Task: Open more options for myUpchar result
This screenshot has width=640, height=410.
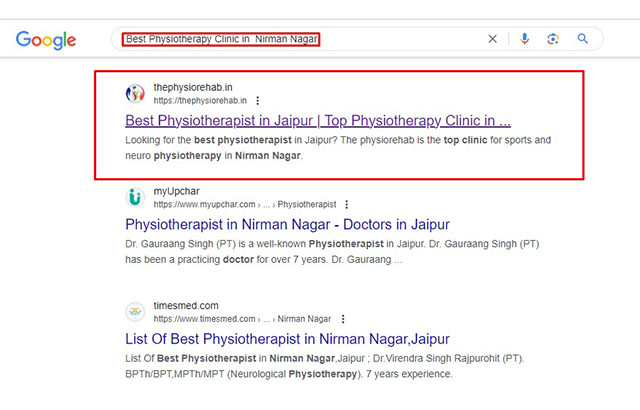Action: pos(347,204)
